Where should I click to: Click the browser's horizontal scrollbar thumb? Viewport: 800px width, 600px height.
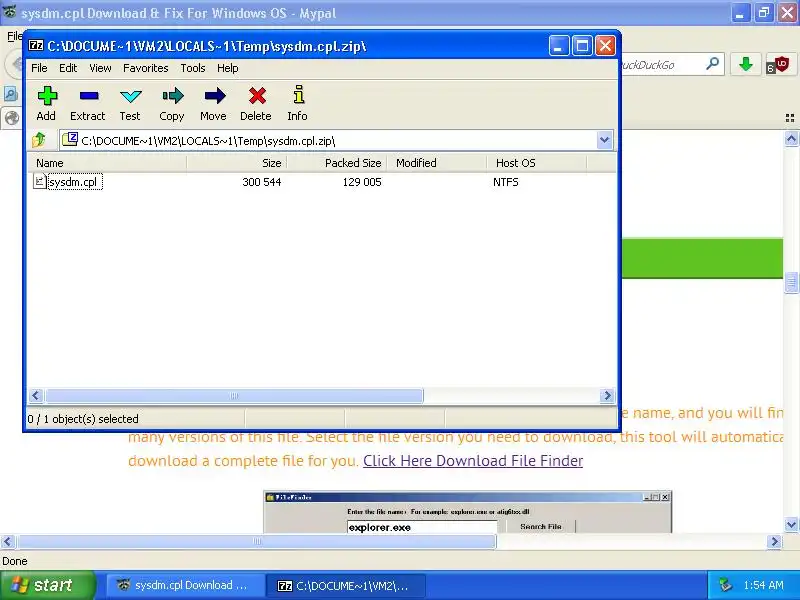pyautogui.click(x=257, y=541)
